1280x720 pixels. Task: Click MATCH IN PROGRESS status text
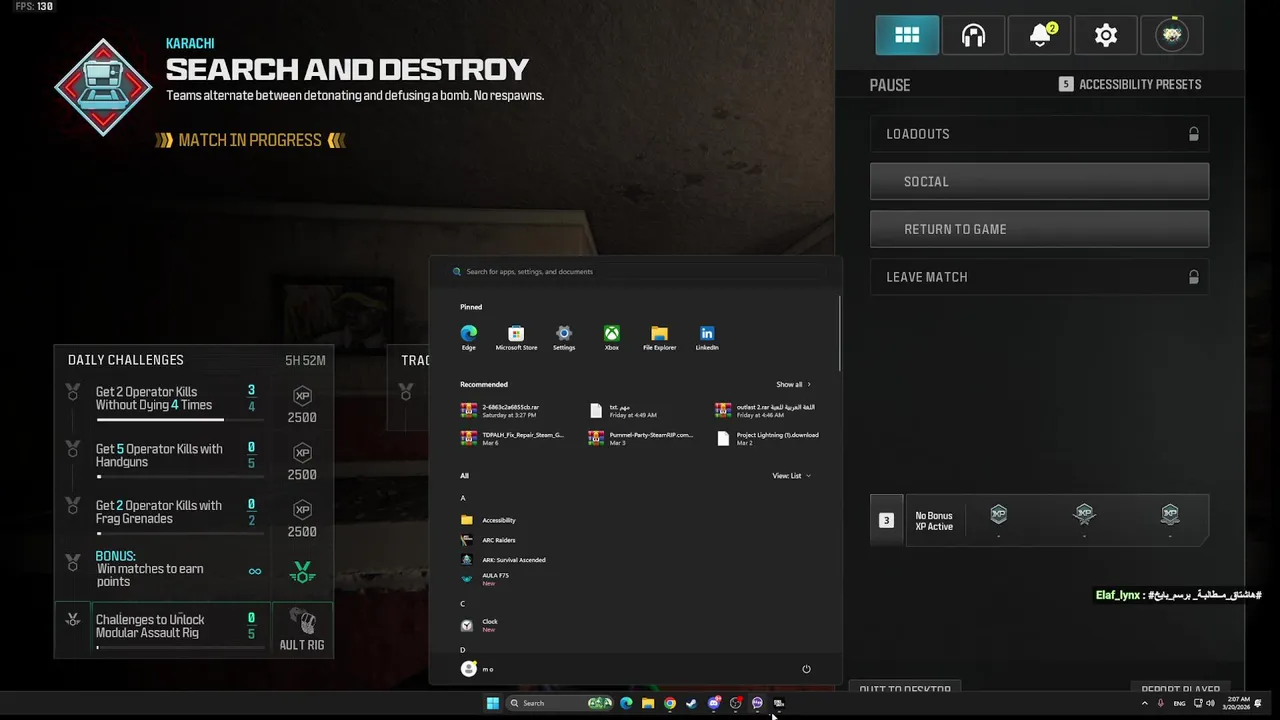250,140
